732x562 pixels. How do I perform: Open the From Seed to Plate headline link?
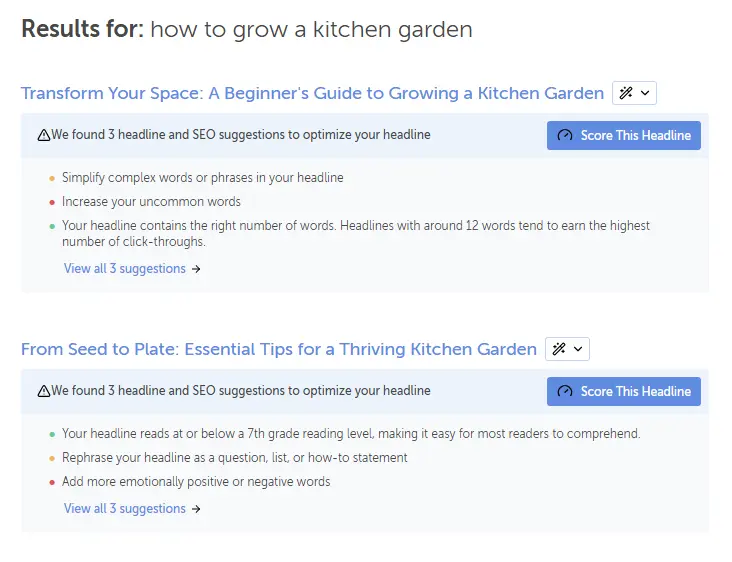pyautogui.click(x=278, y=349)
